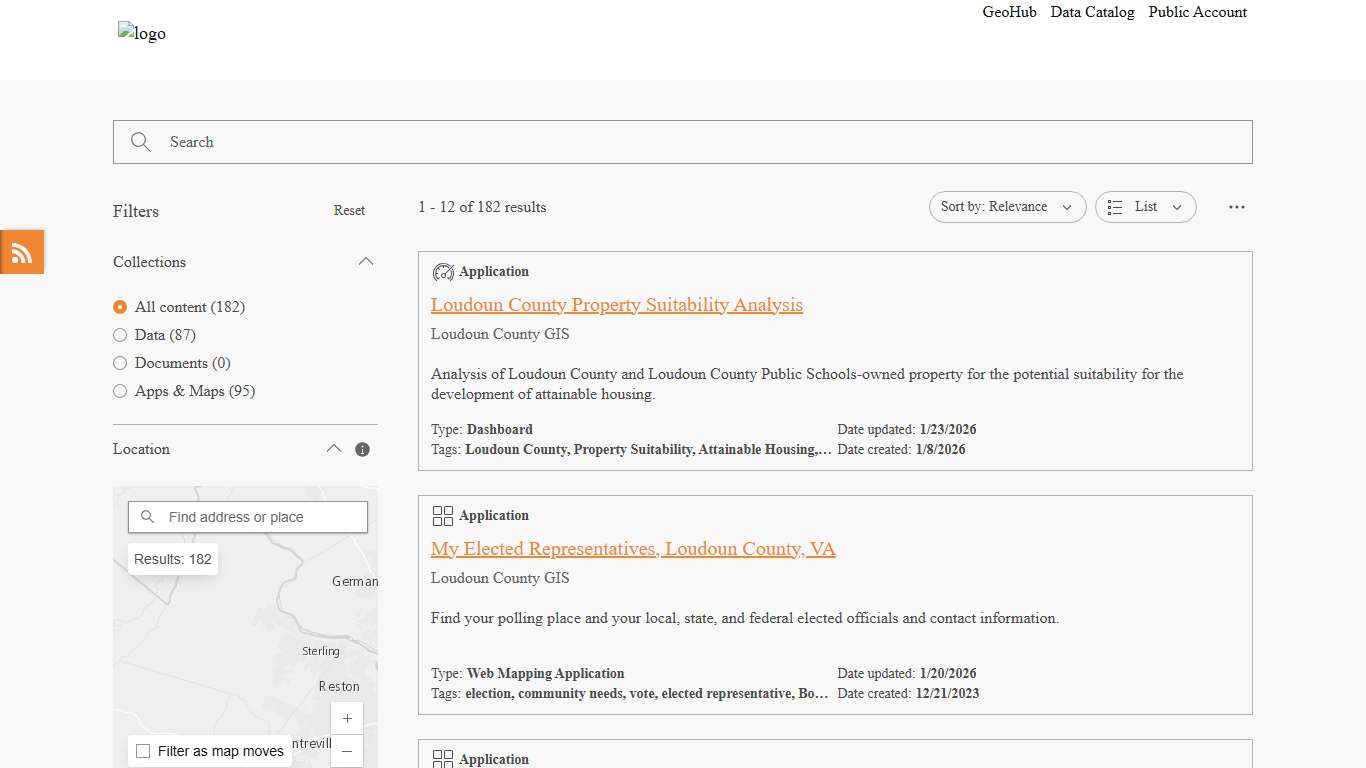
Task: Click the Location info icon
Action: tap(362, 450)
